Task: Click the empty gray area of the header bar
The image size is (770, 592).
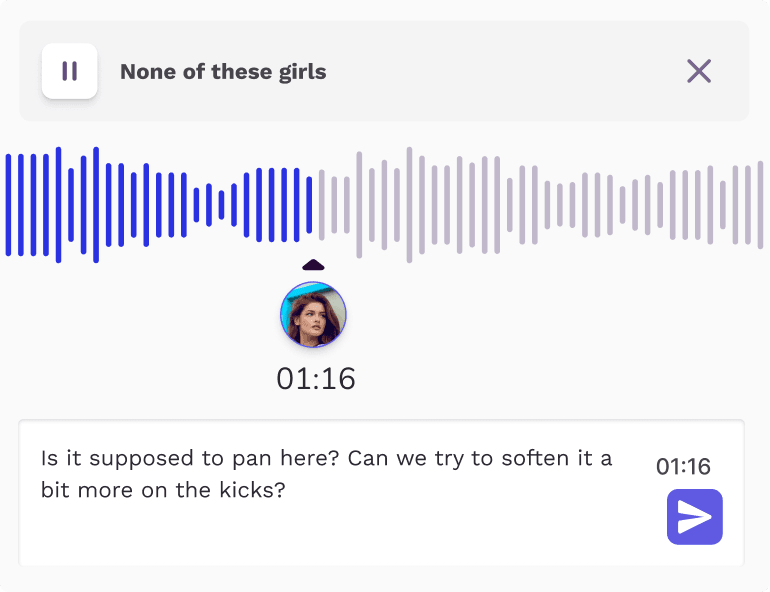Action: (500, 72)
